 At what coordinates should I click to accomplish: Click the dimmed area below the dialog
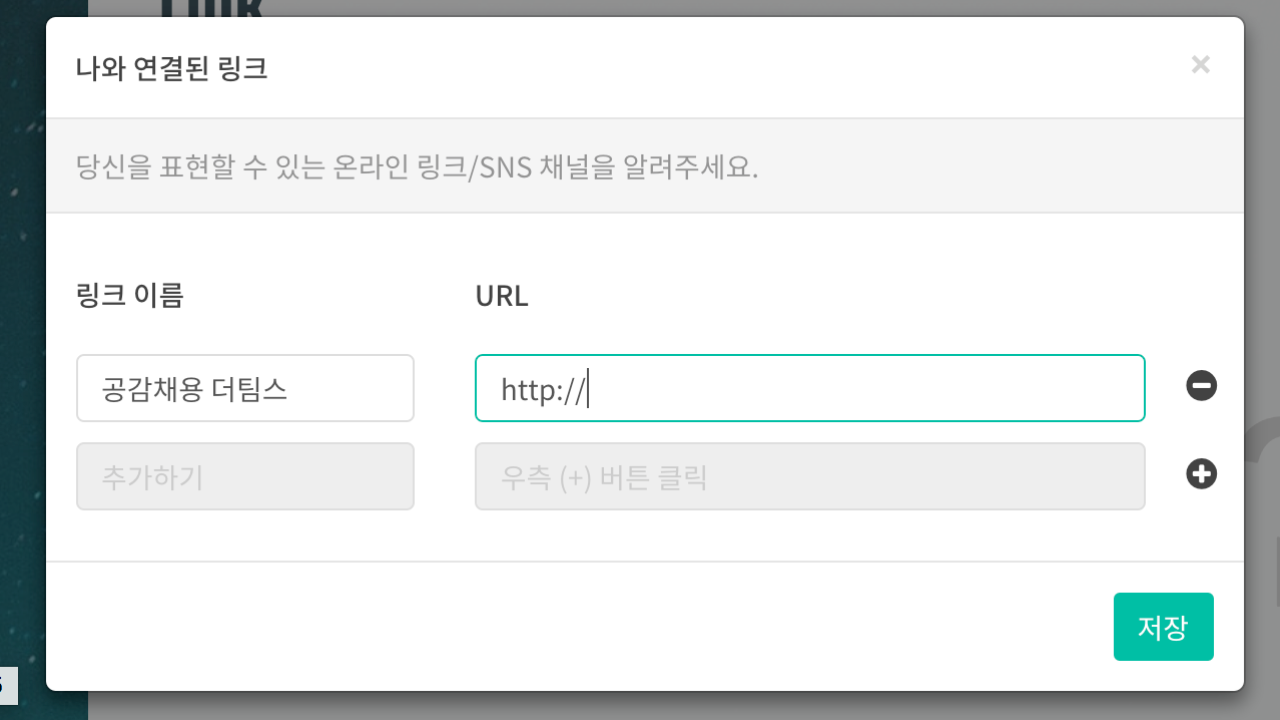640,706
